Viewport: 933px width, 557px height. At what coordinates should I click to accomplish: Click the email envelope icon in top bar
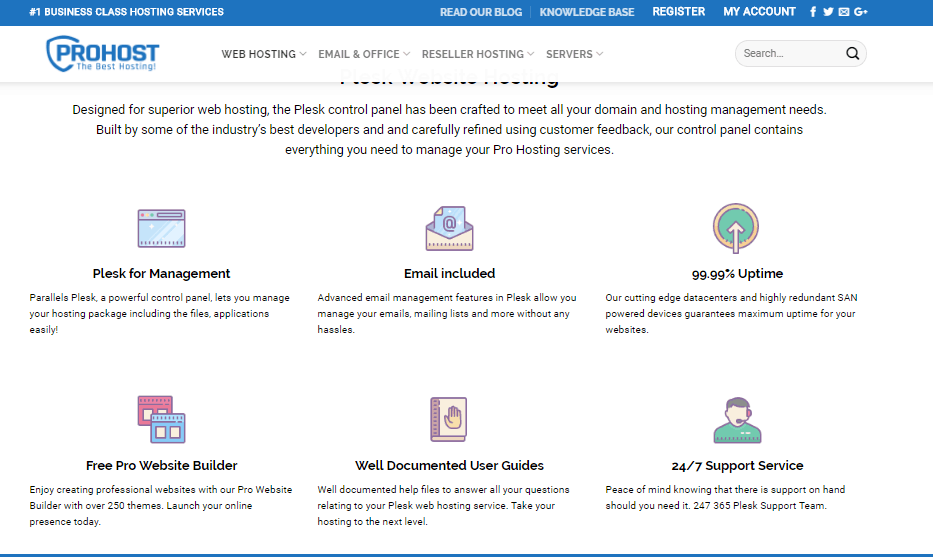tap(844, 12)
